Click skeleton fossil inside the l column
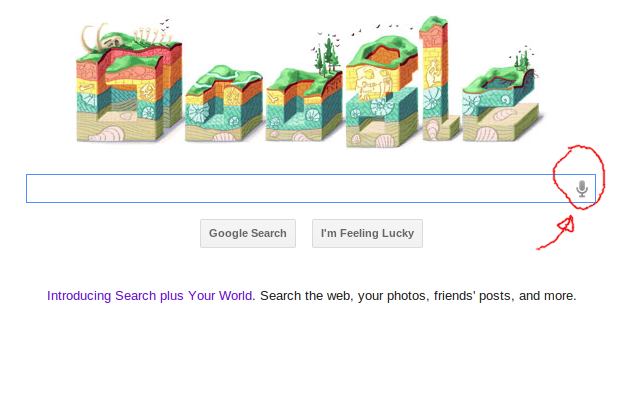 433,74
